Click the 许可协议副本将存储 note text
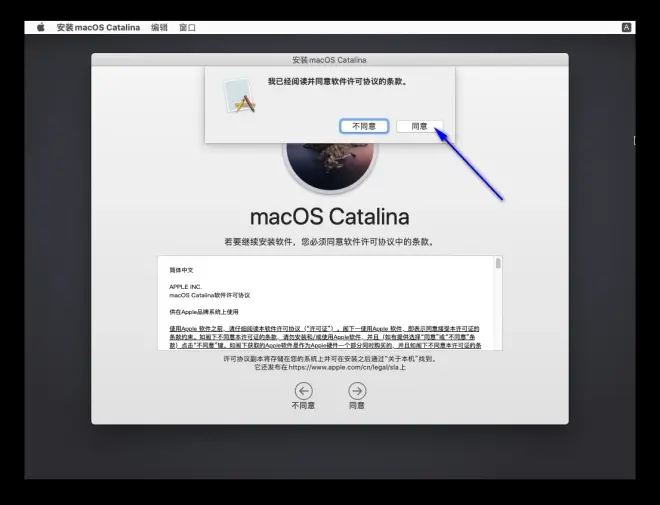660x505 pixels. click(330, 359)
